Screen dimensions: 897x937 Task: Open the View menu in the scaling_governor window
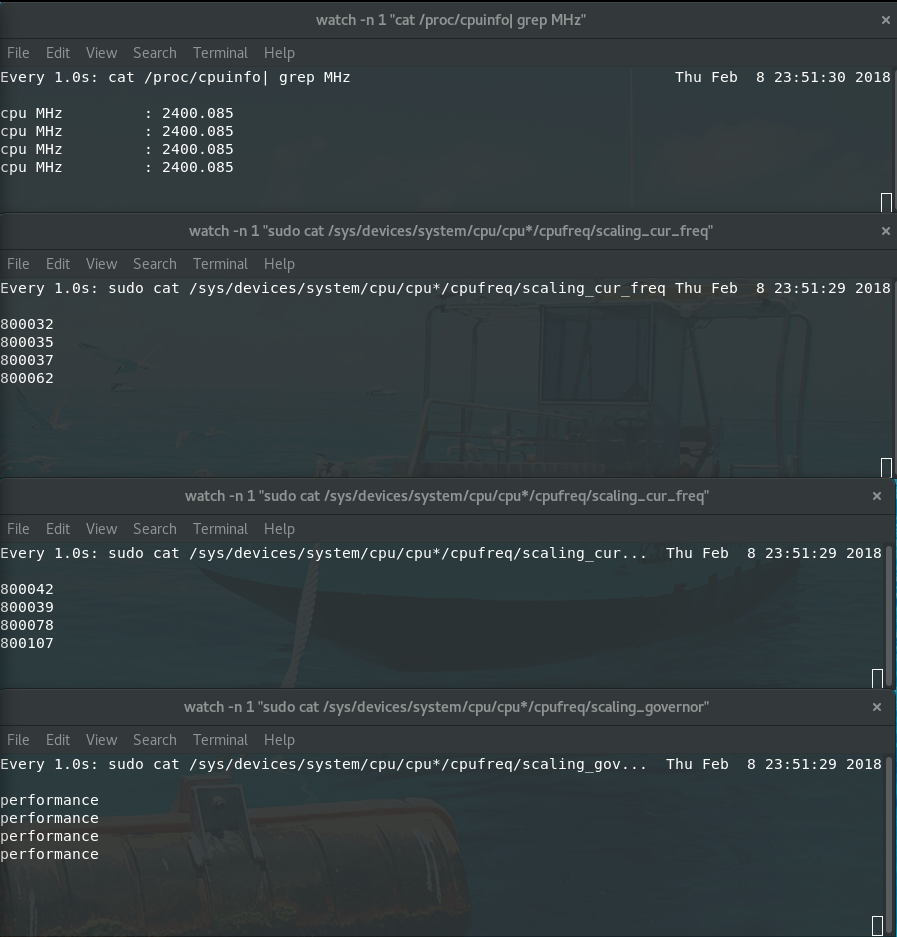(100, 739)
